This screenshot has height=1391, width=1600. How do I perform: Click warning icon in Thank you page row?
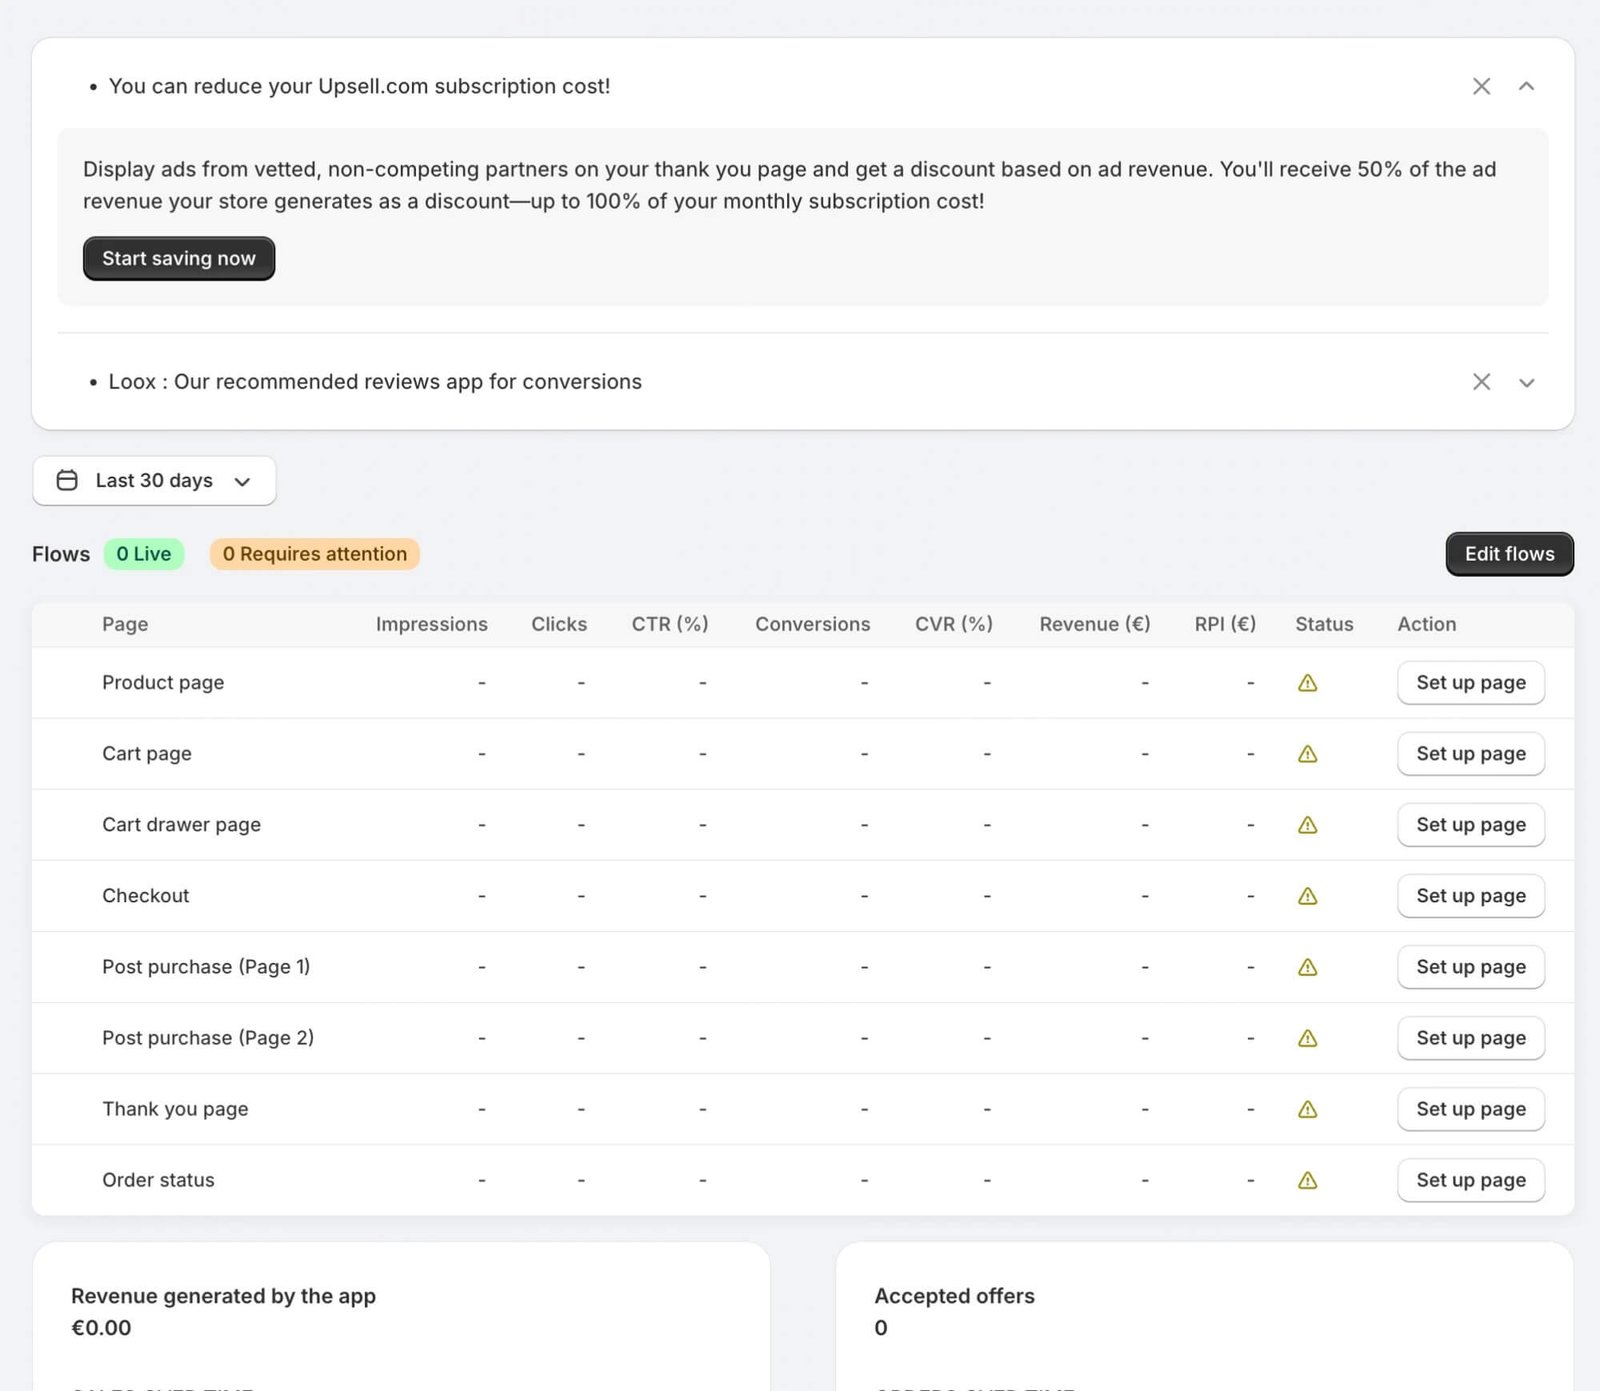pyautogui.click(x=1307, y=1109)
